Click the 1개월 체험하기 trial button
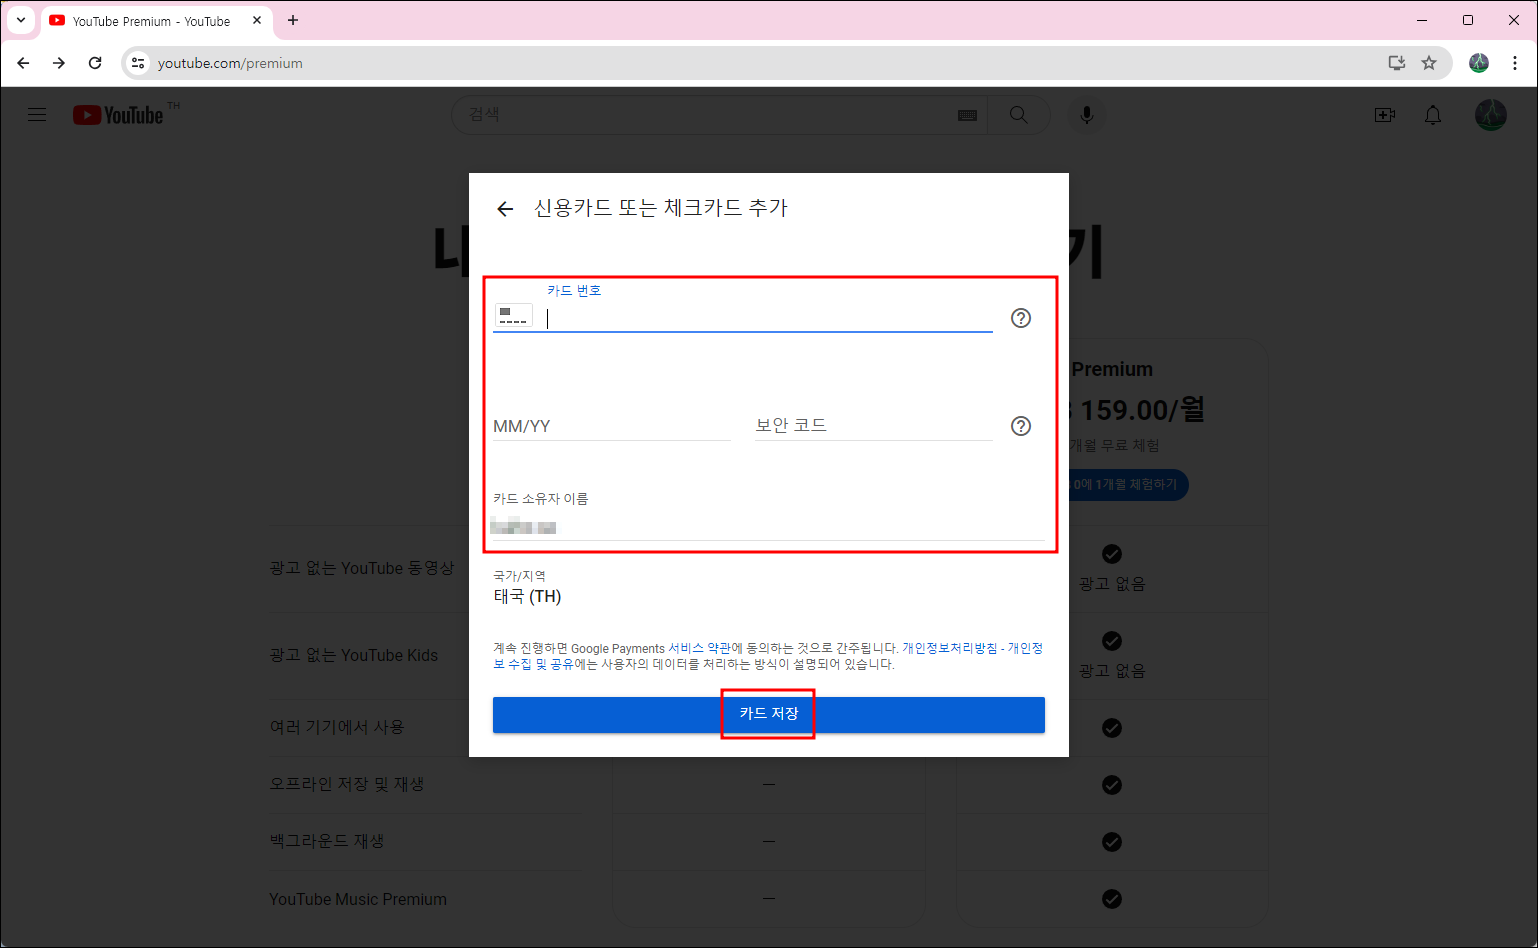 (x=1128, y=484)
